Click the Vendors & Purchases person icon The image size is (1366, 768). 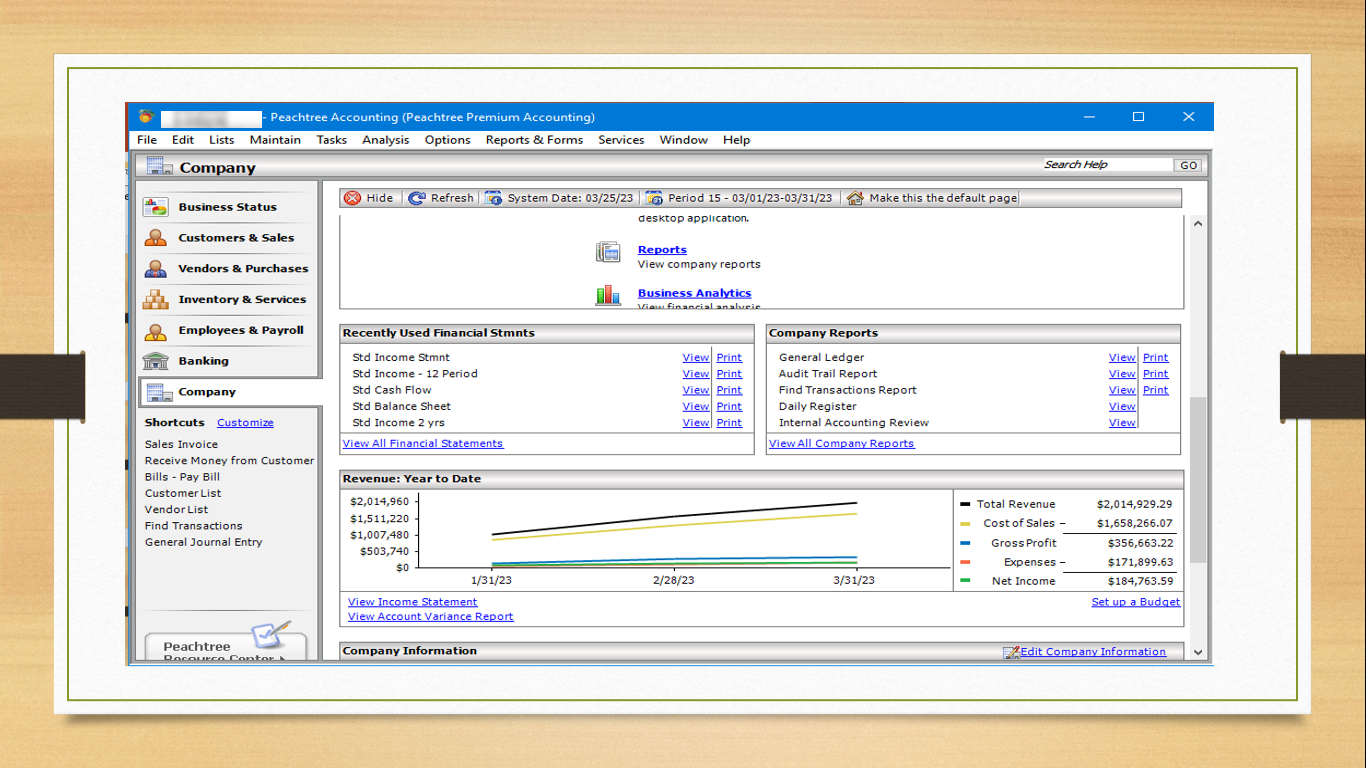point(155,269)
